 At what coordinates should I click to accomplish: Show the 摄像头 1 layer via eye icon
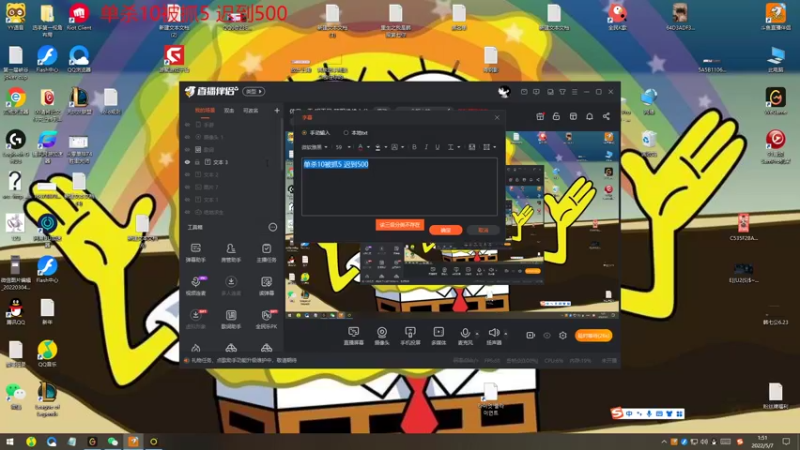click(187, 137)
